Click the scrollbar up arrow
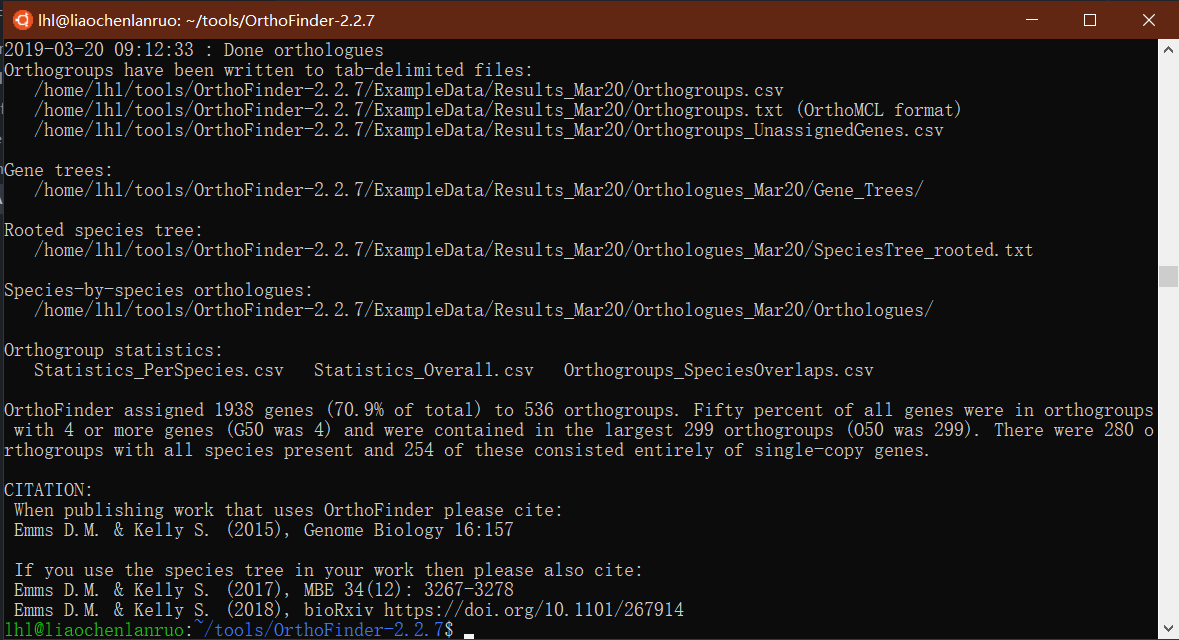1179x640 pixels. [x=1168, y=50]
